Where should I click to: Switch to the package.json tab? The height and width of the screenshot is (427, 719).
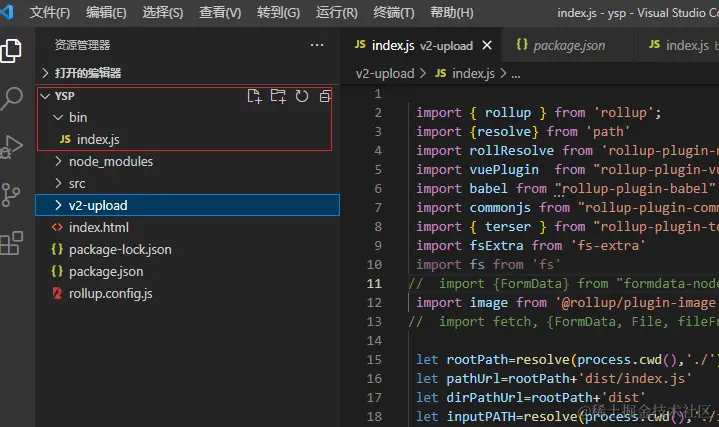[568, 45]
